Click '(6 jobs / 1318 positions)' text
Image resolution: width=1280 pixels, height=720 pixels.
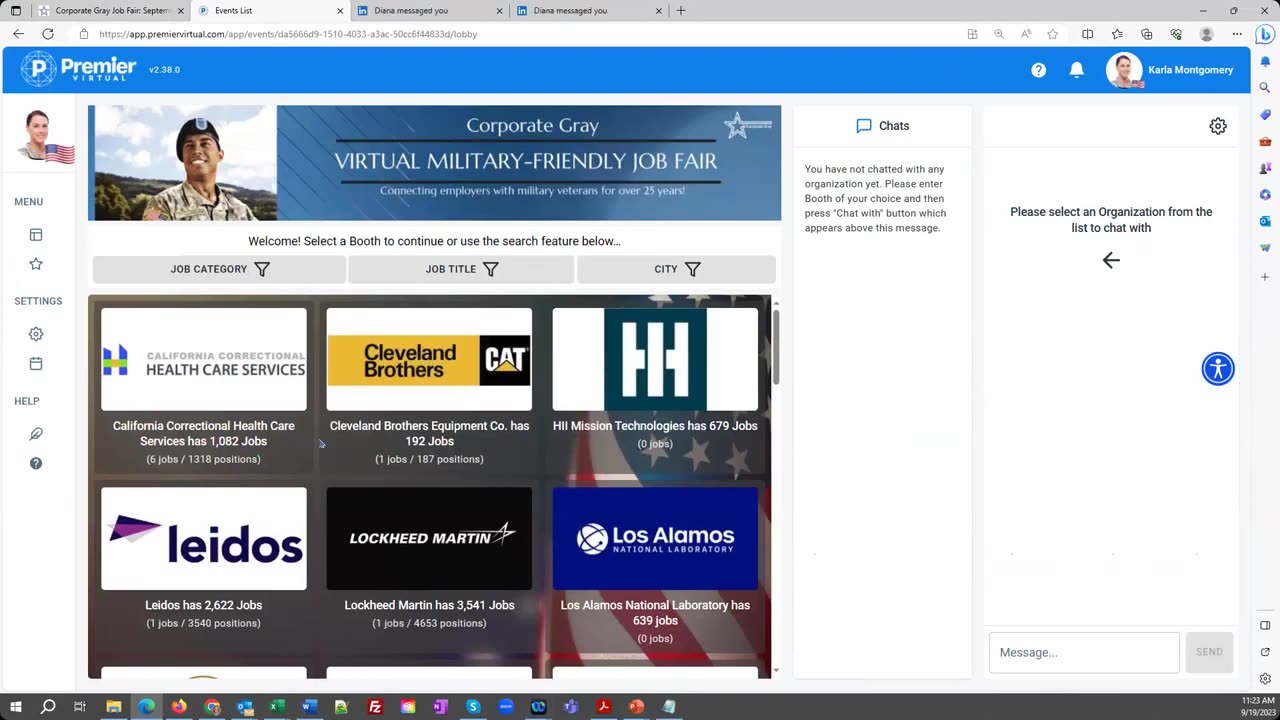click(204, 459)
